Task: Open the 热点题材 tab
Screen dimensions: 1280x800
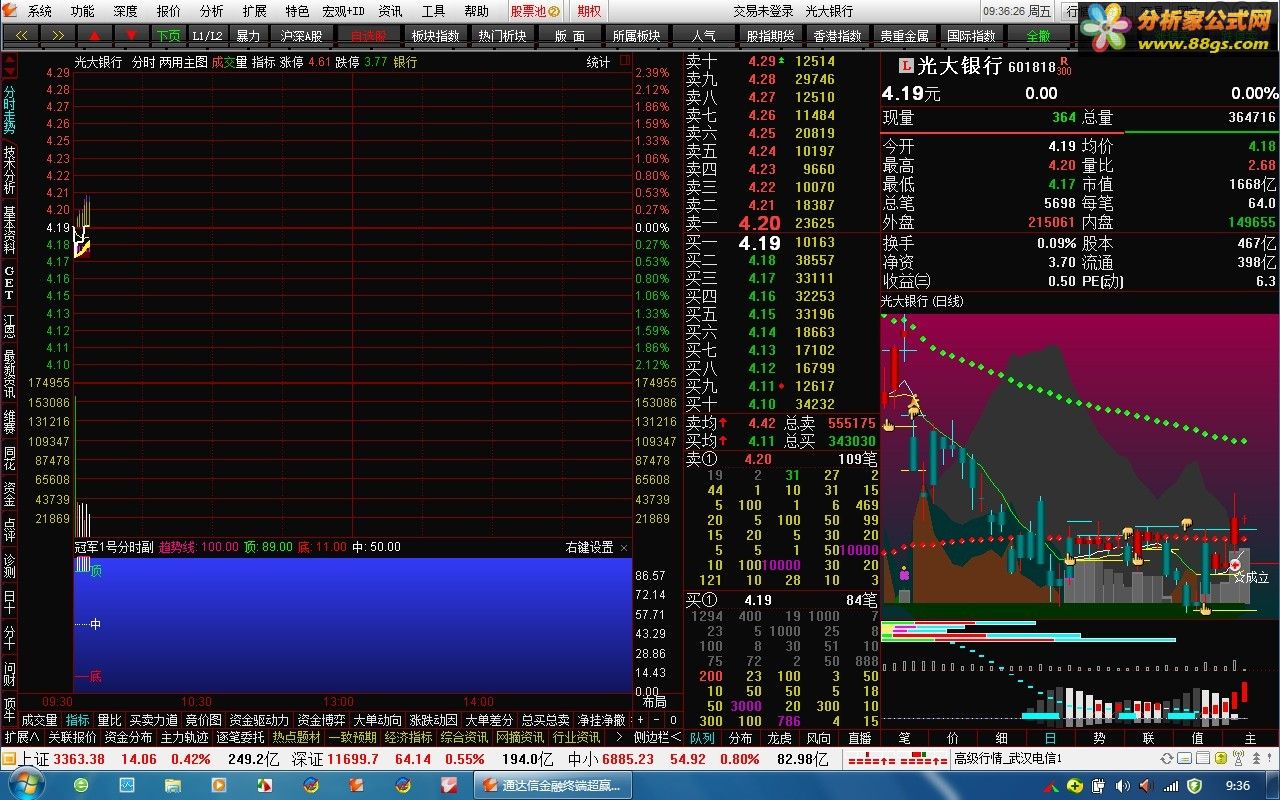Action: [297, 737]
